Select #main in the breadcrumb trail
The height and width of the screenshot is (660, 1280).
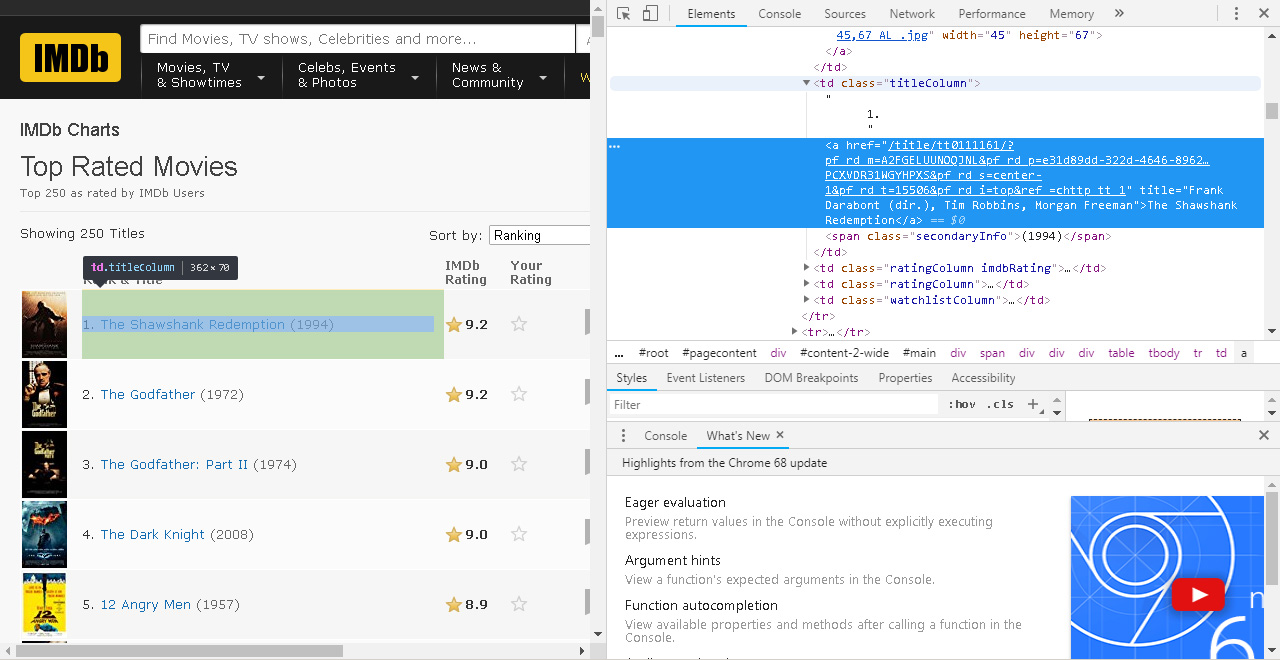pyautogui.click(x=919, y=353)
